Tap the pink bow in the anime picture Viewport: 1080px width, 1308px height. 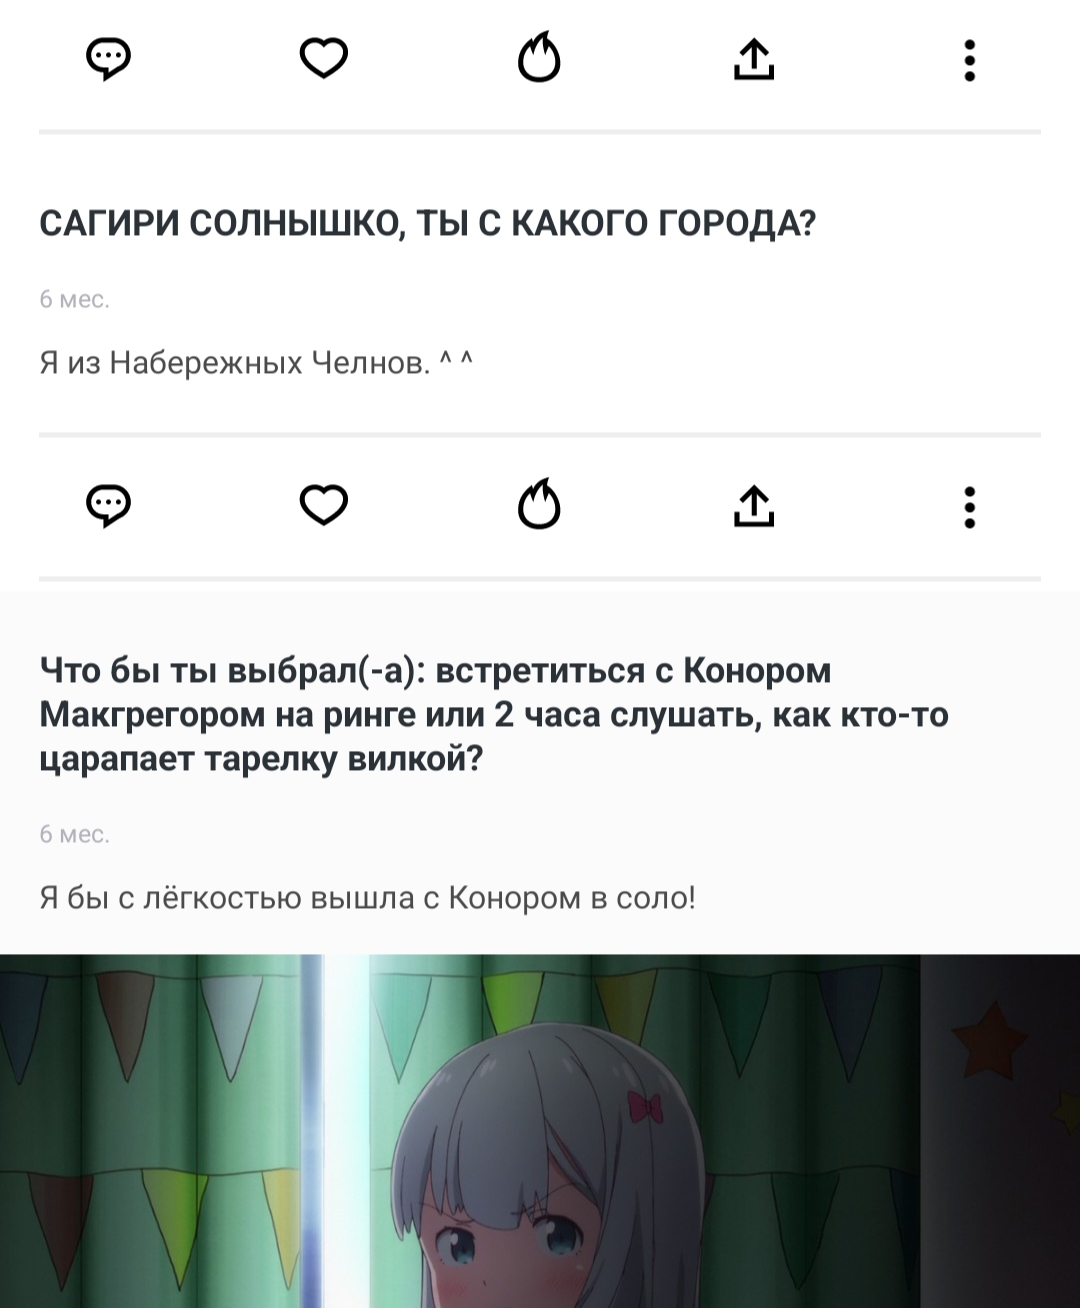[644, 1105]
